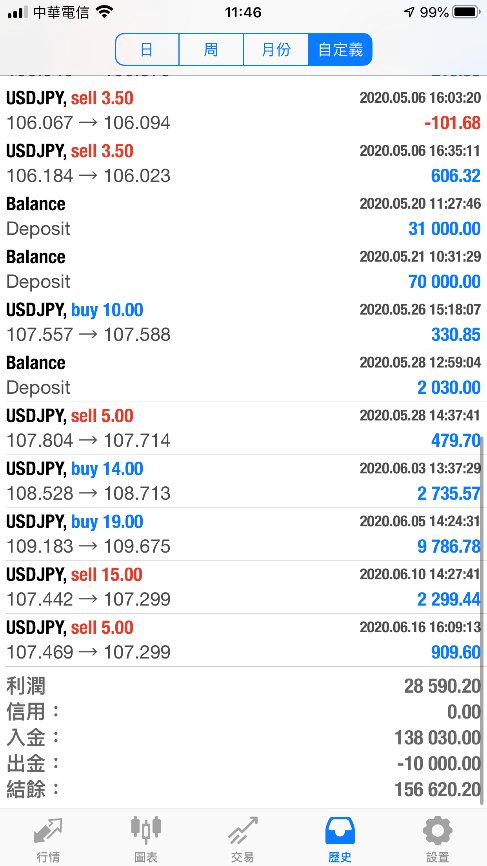Tap the 70 000.00 Deposit balance entry
Image resolution: width=487 pixels, height=866 pixels.
tap(244, 270)
